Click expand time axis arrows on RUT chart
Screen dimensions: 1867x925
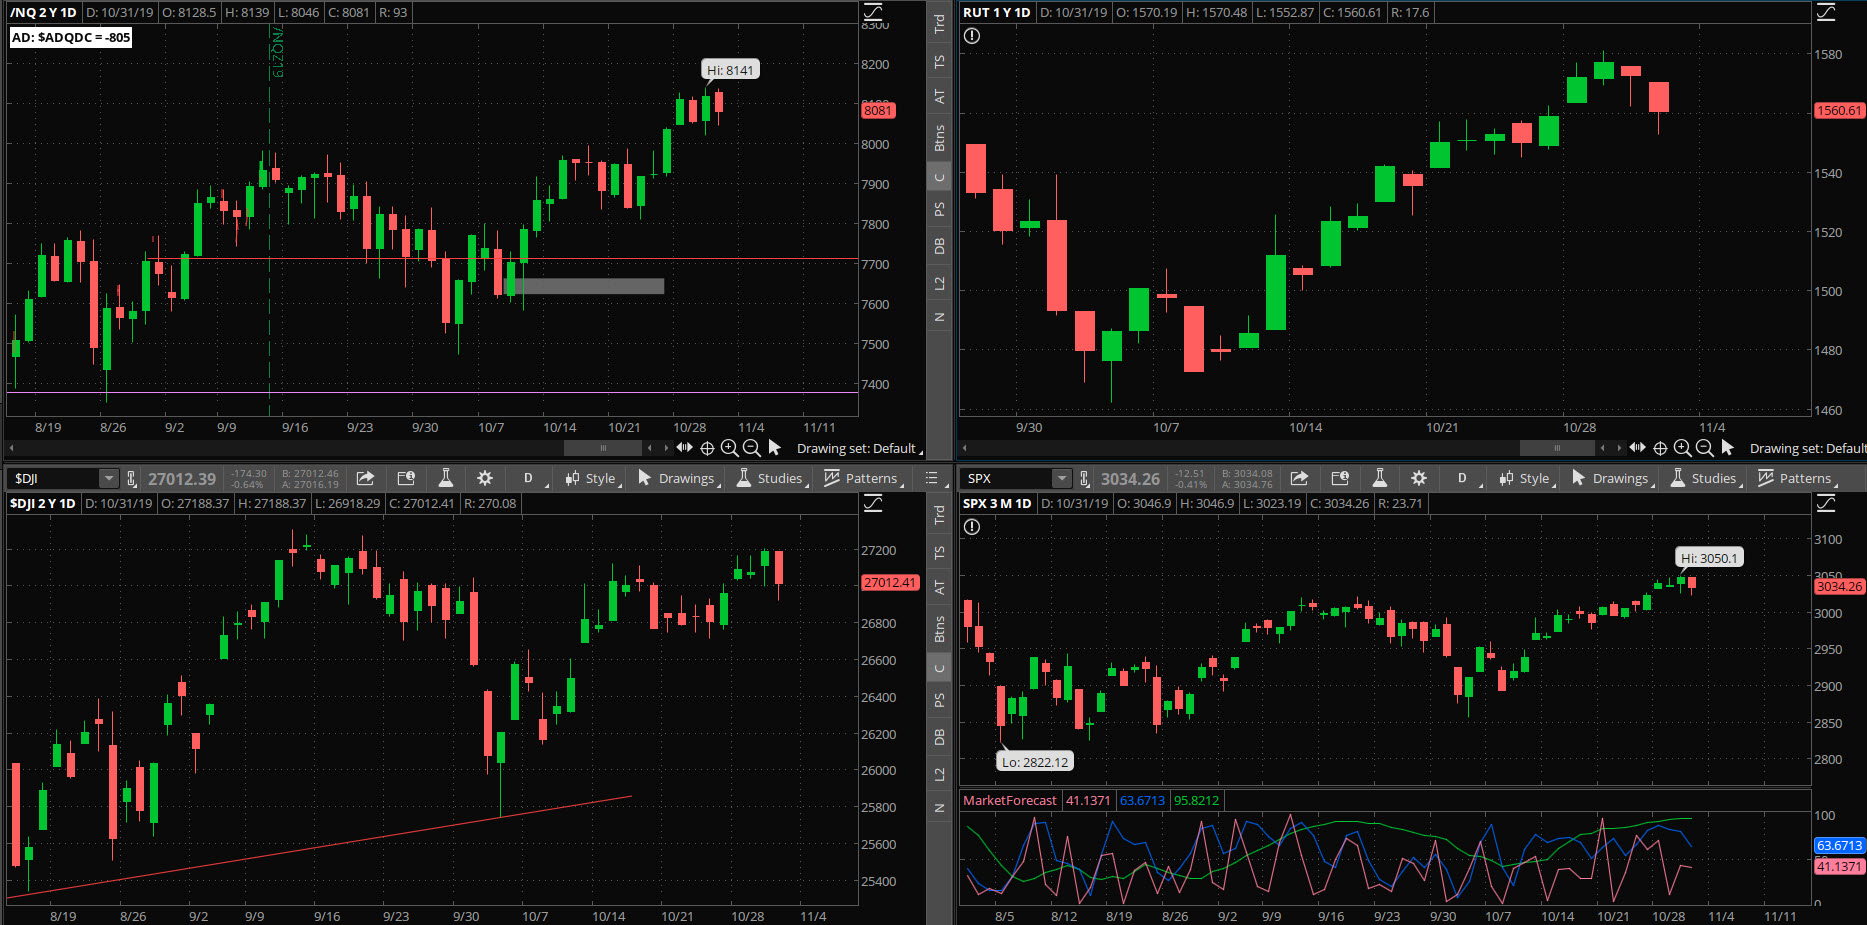(x=1637, y=447)
